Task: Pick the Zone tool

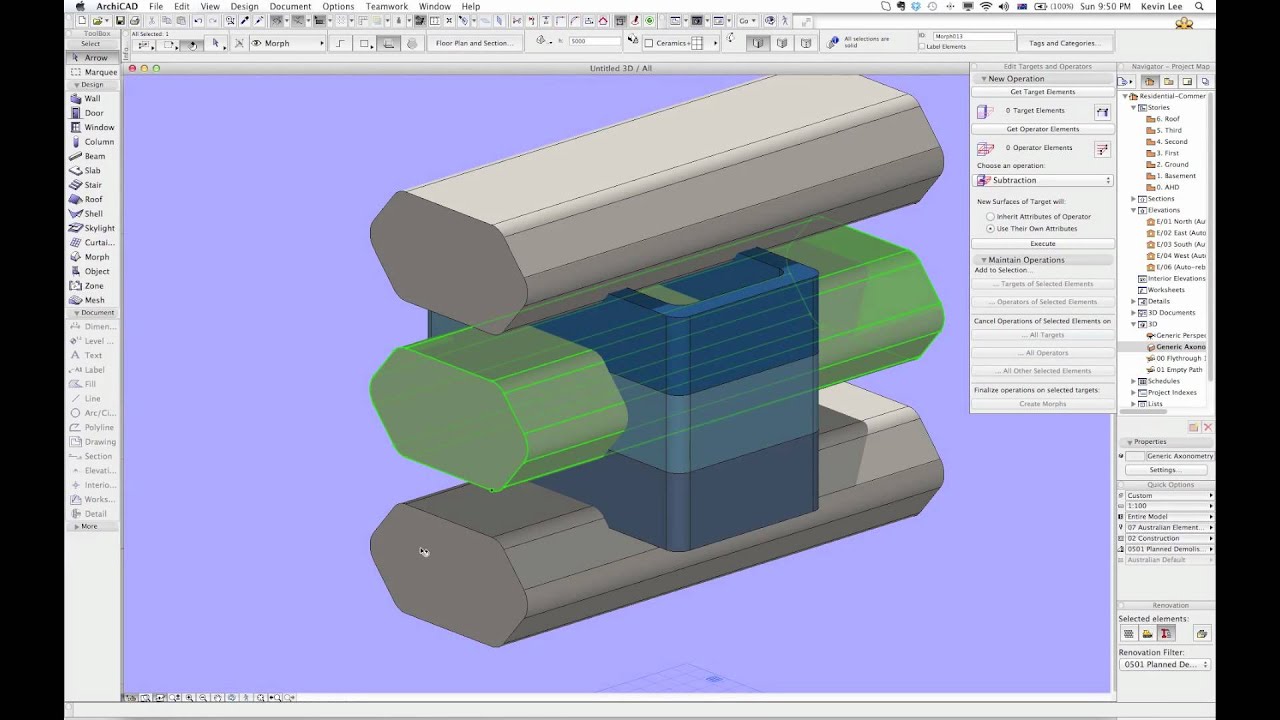Action: point(92,285)
